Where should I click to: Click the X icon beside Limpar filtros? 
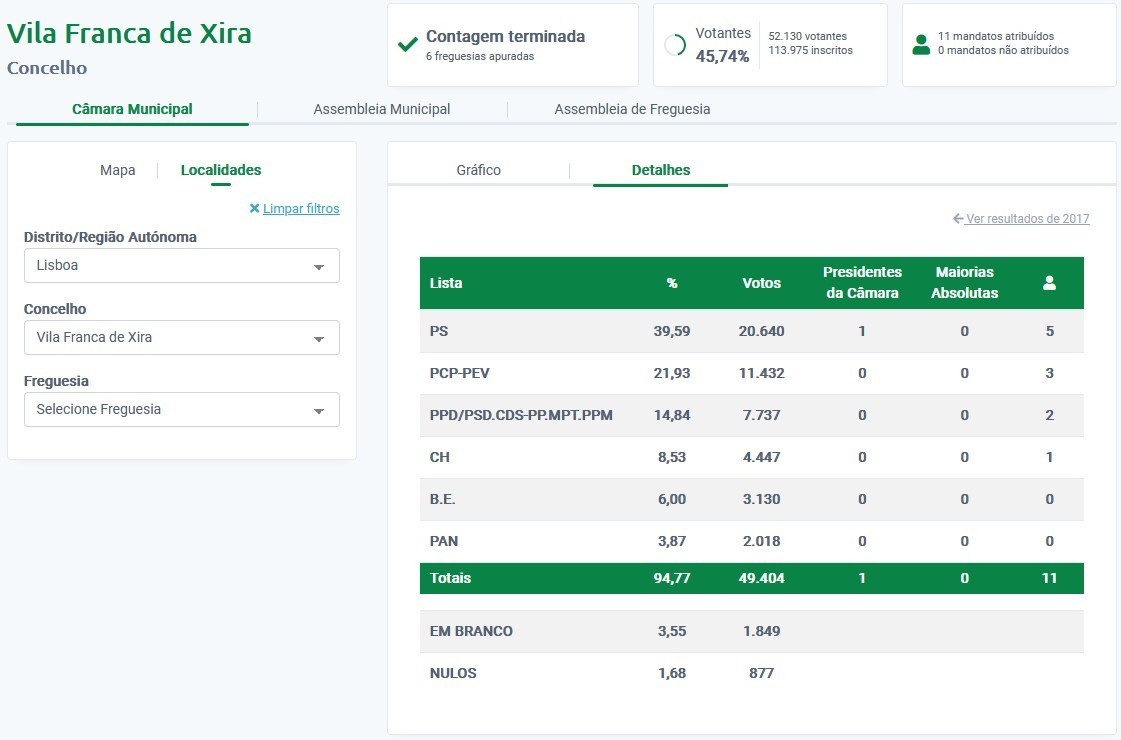[254, 209]
